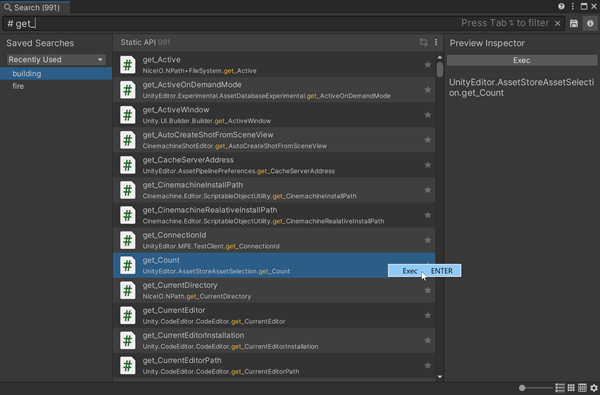Screen dimensions: 600x395
Task: Switch to table view icon
Action: pos(582,388)
